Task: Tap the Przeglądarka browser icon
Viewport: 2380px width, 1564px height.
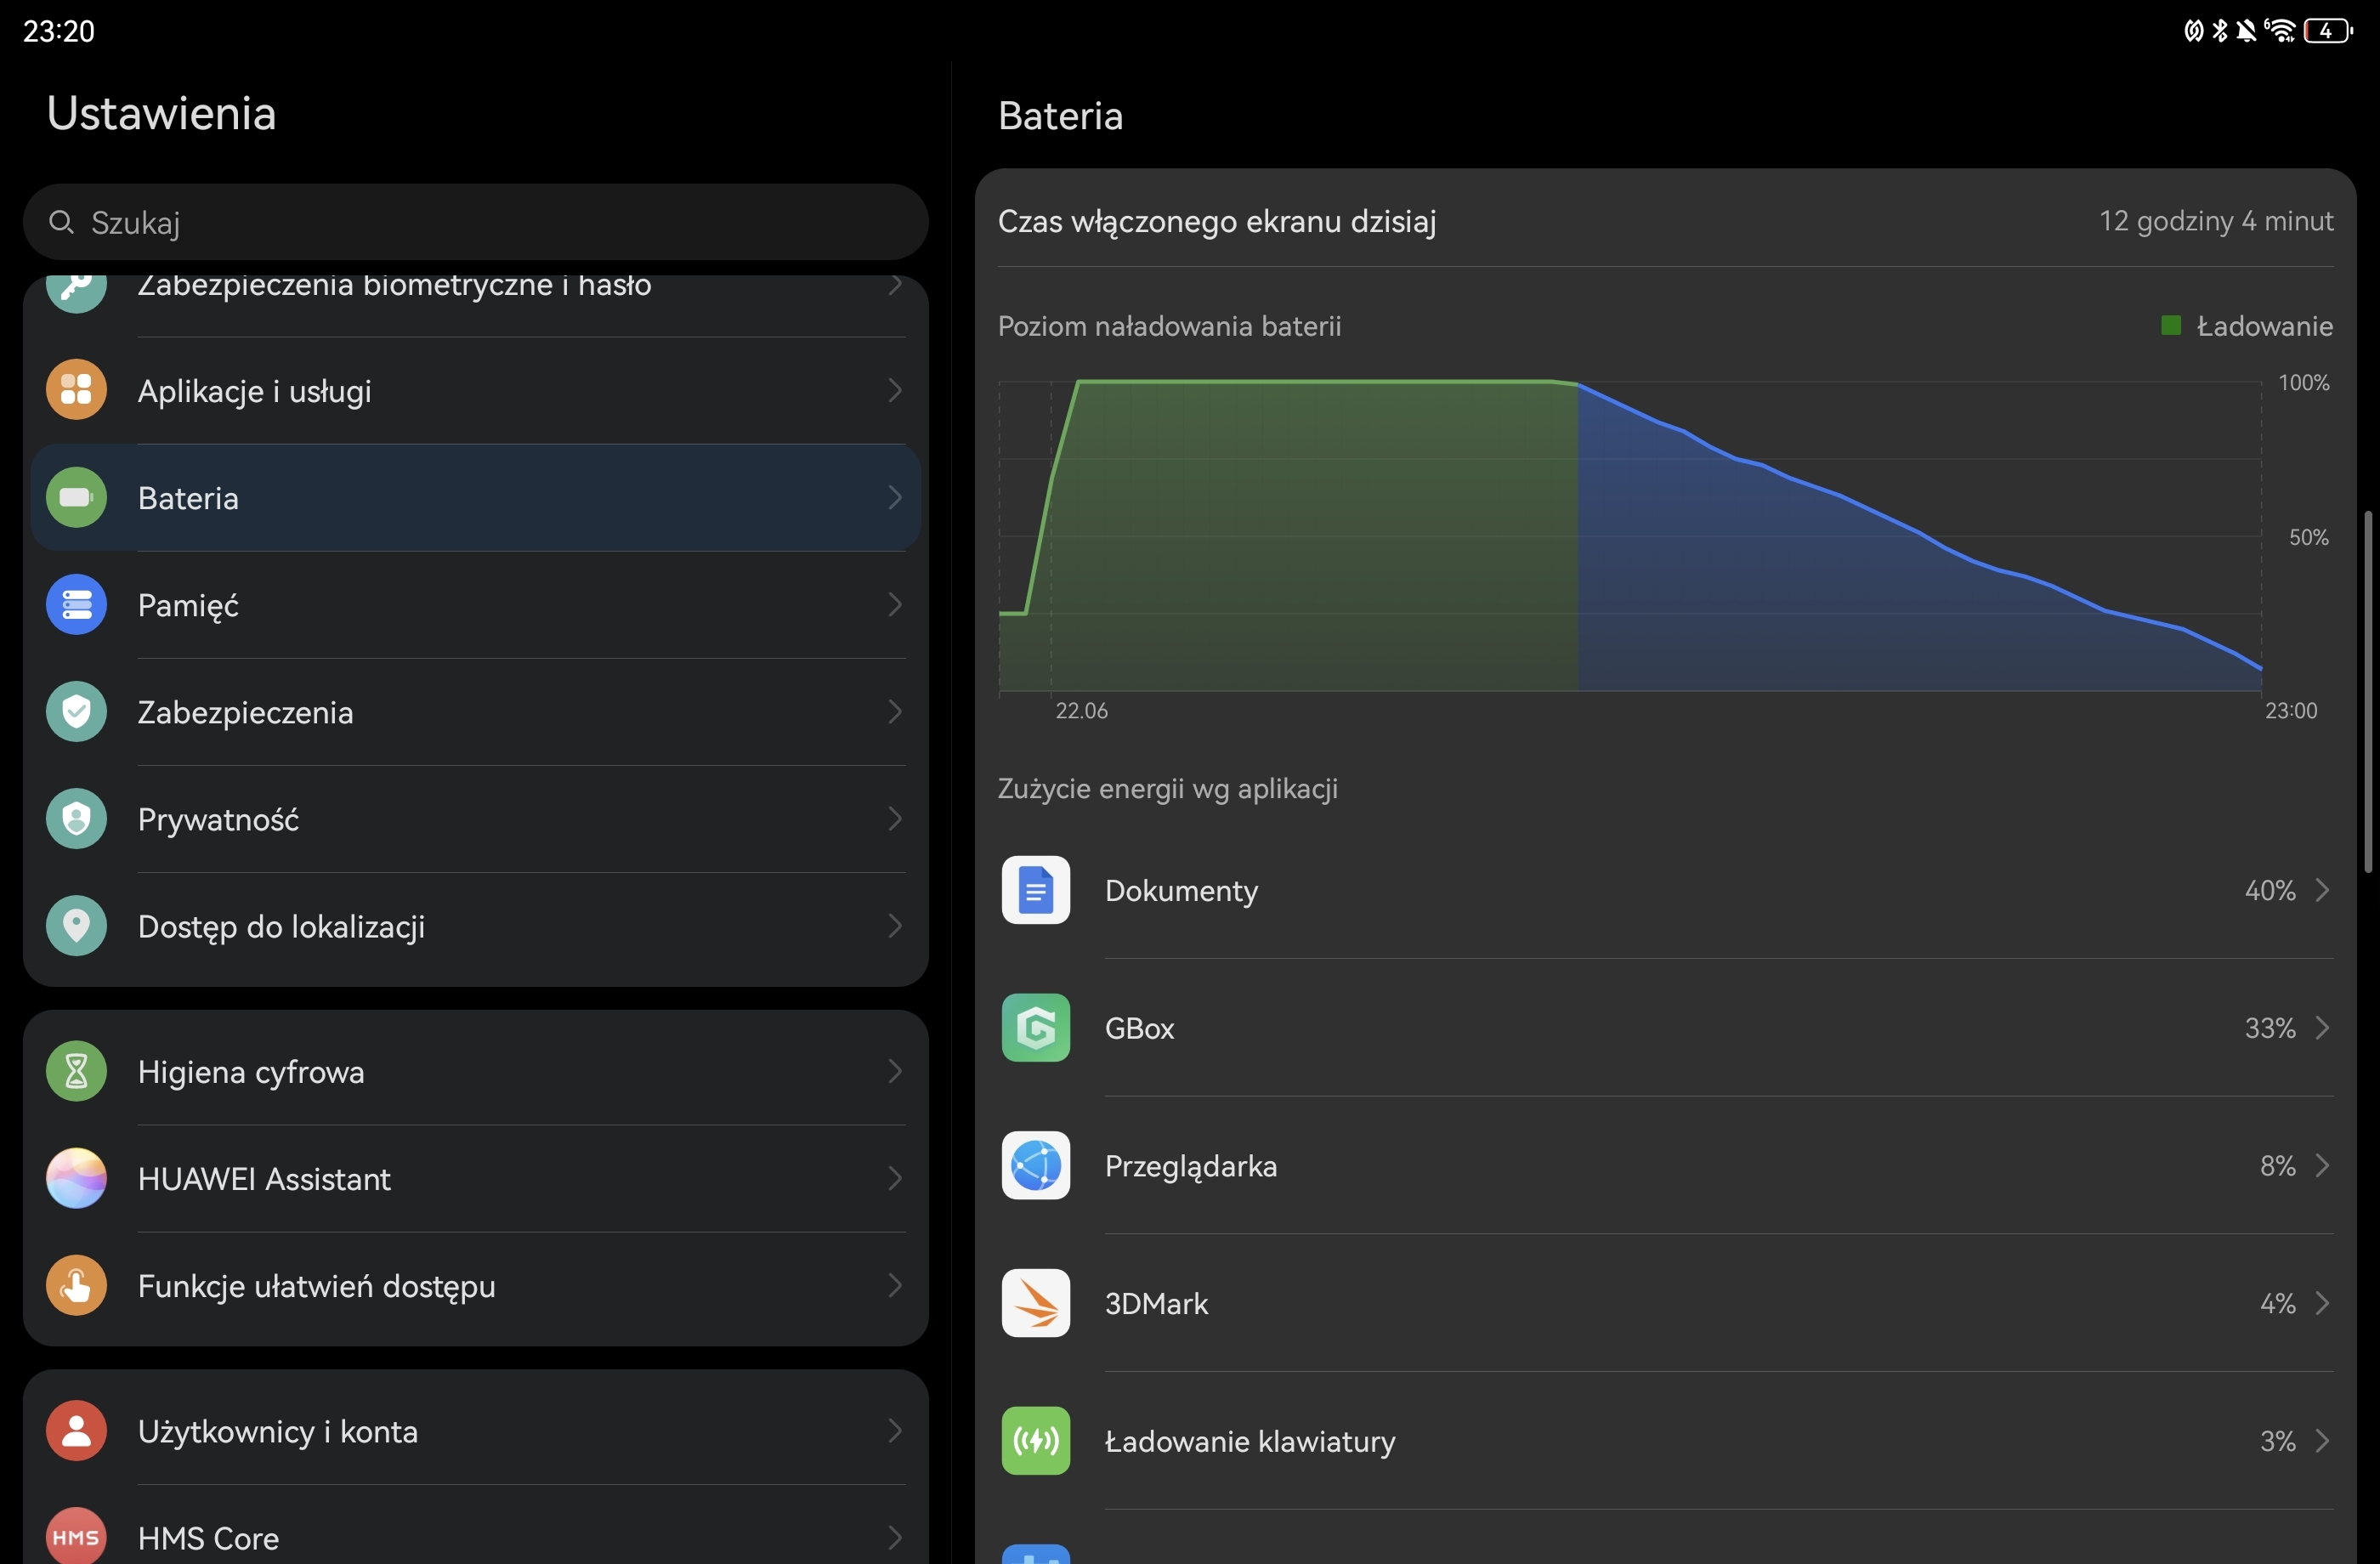Action: (x=1035, y=1165)
